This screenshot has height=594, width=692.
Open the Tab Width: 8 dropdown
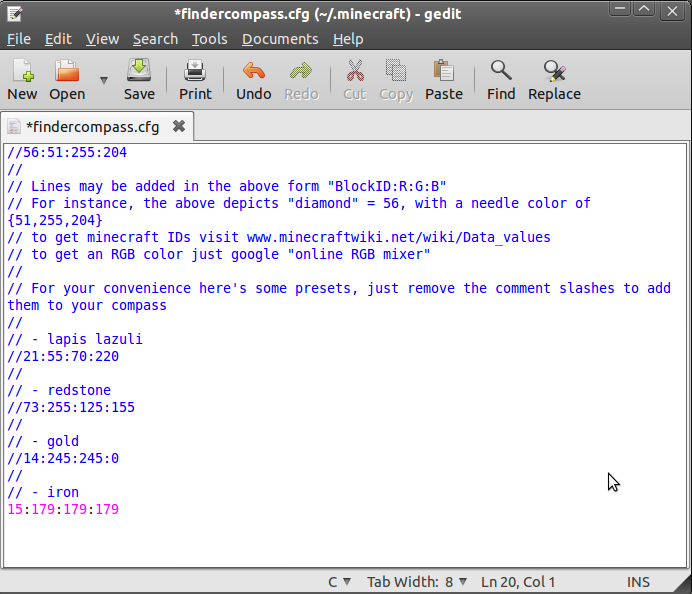tap(417, 582)
